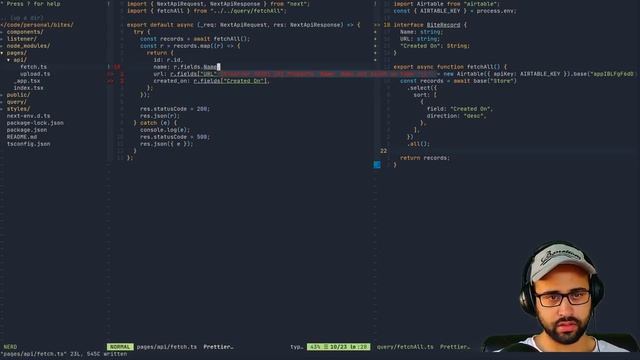Click the fetchAll import line
This screenshot has height=360, width=640.
207,11
